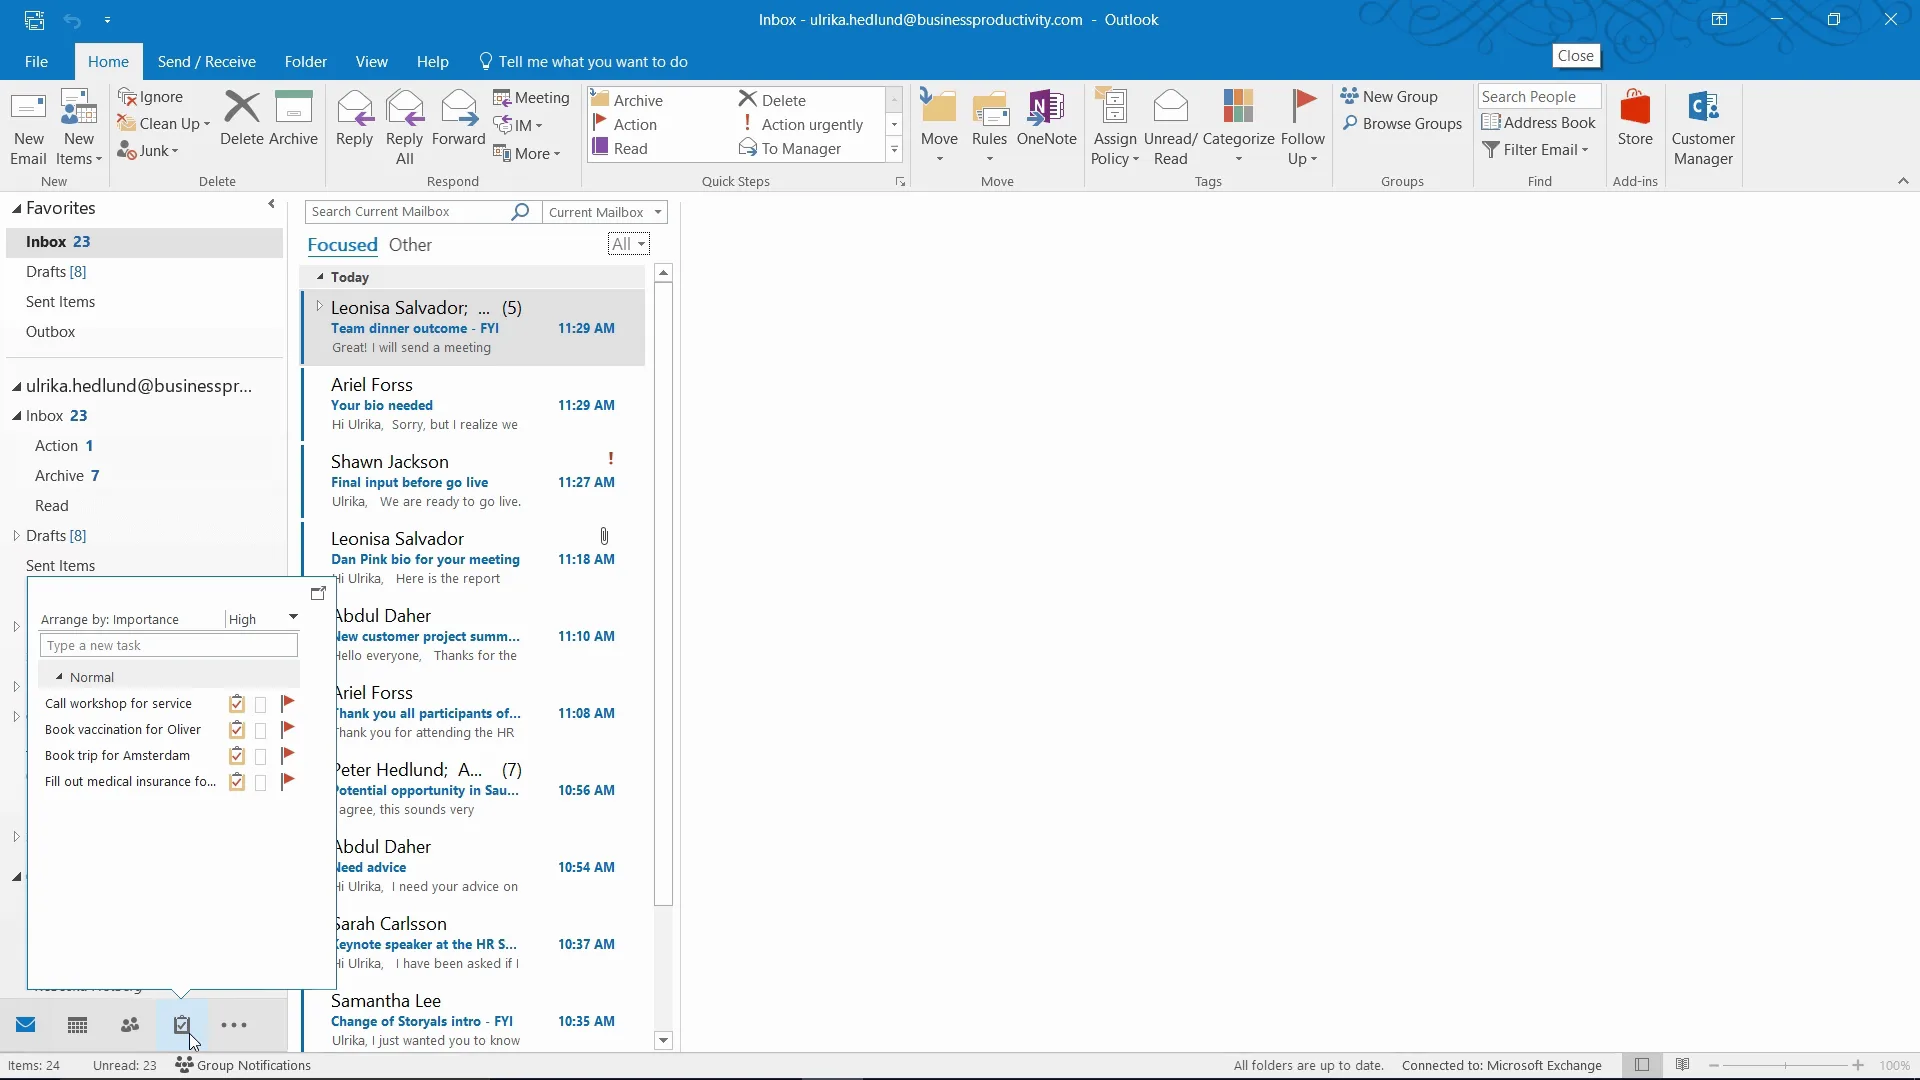Mark 'Call workshop for service' complete
The width and height of the screenshot is (1920, 1080).
click(237, 704)
